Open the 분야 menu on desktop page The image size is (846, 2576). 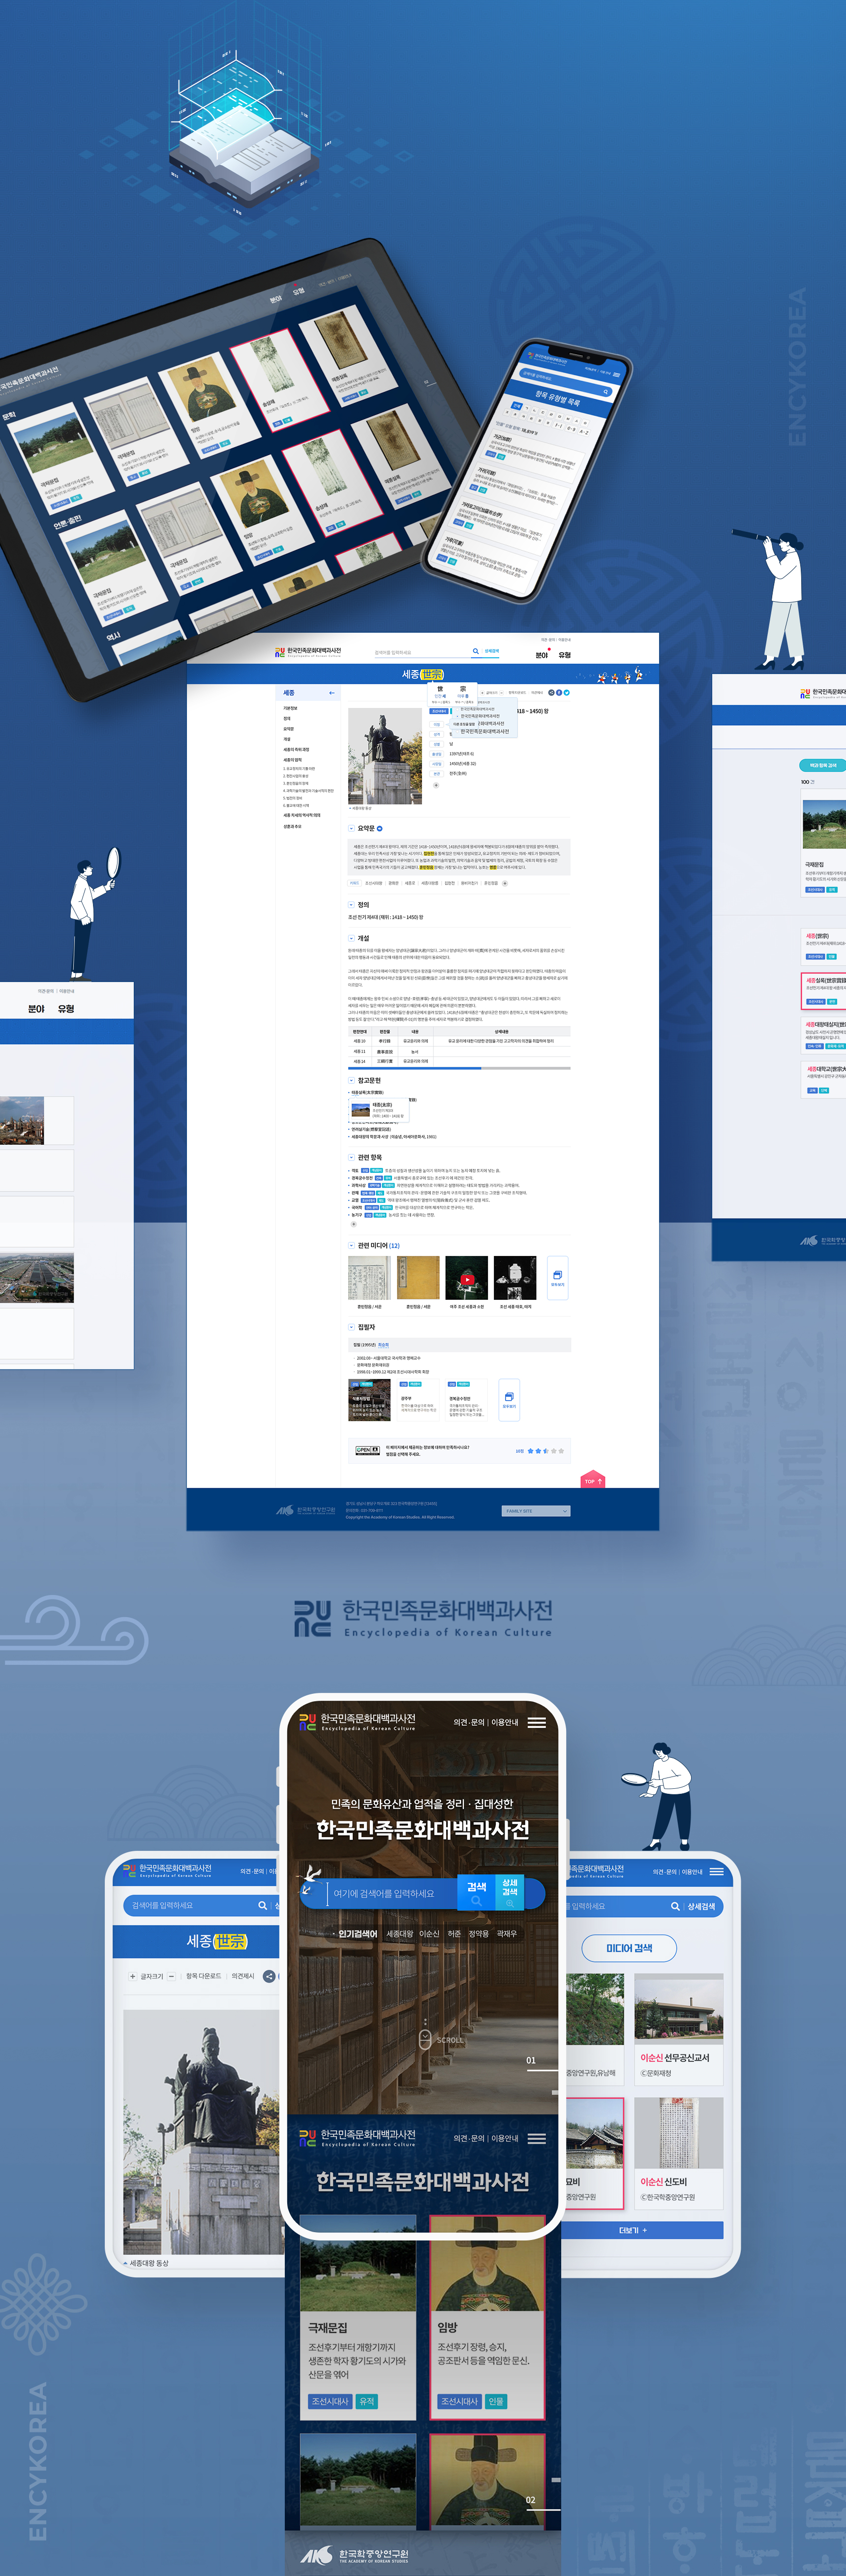click(542, 655)
